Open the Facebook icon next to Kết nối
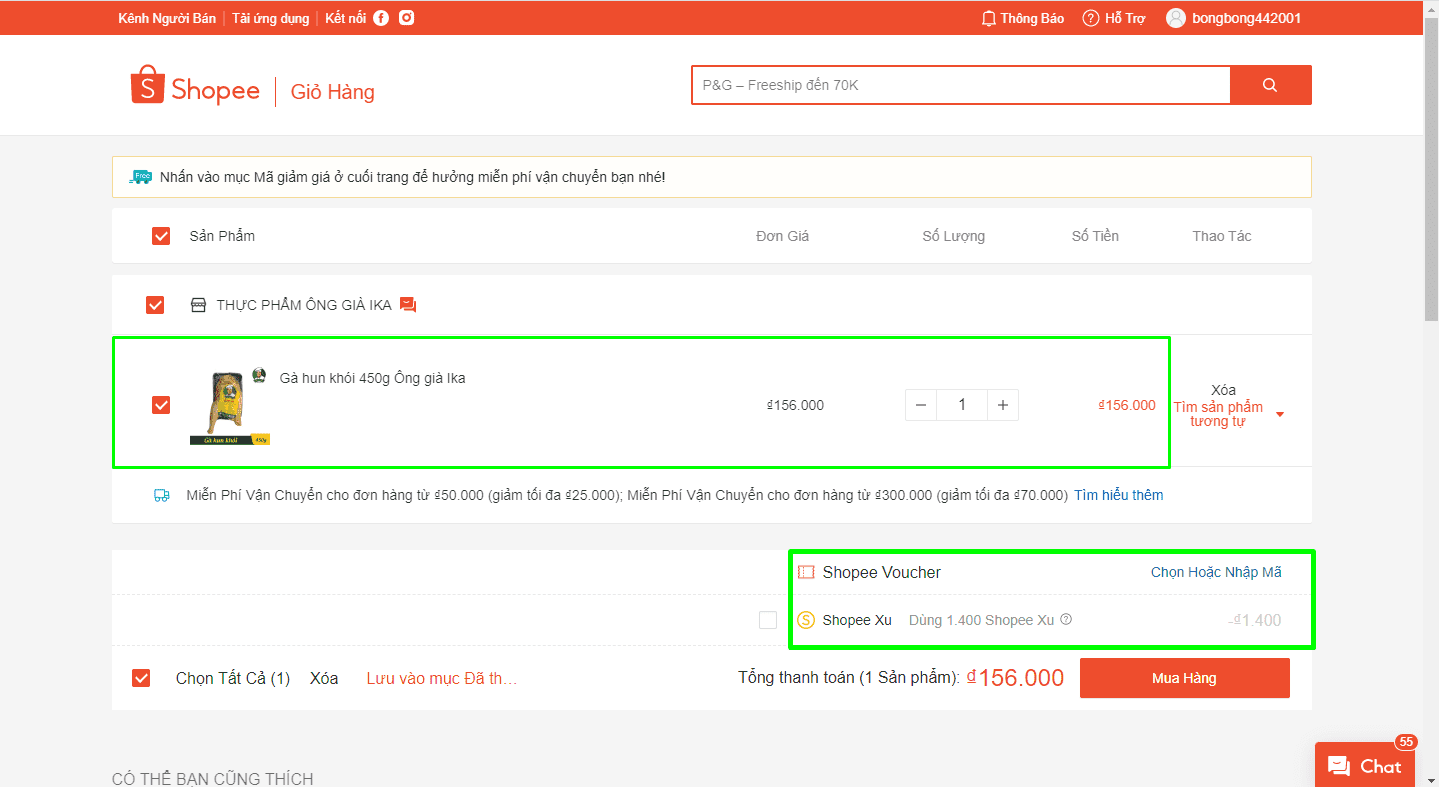 pos(381,18)
